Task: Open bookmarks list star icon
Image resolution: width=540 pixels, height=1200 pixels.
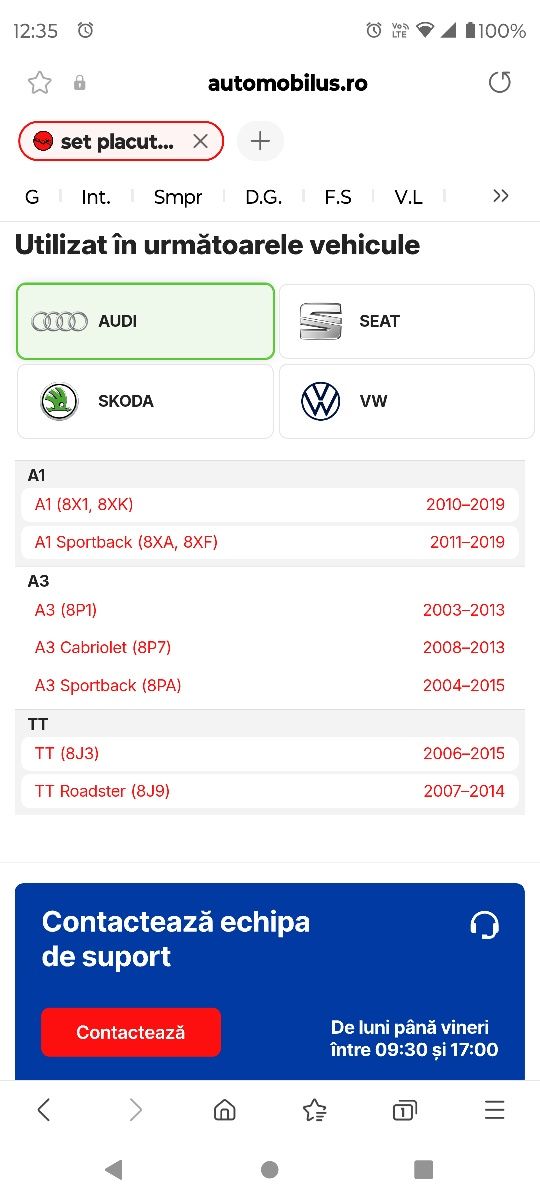Action: click(314, 1110)
